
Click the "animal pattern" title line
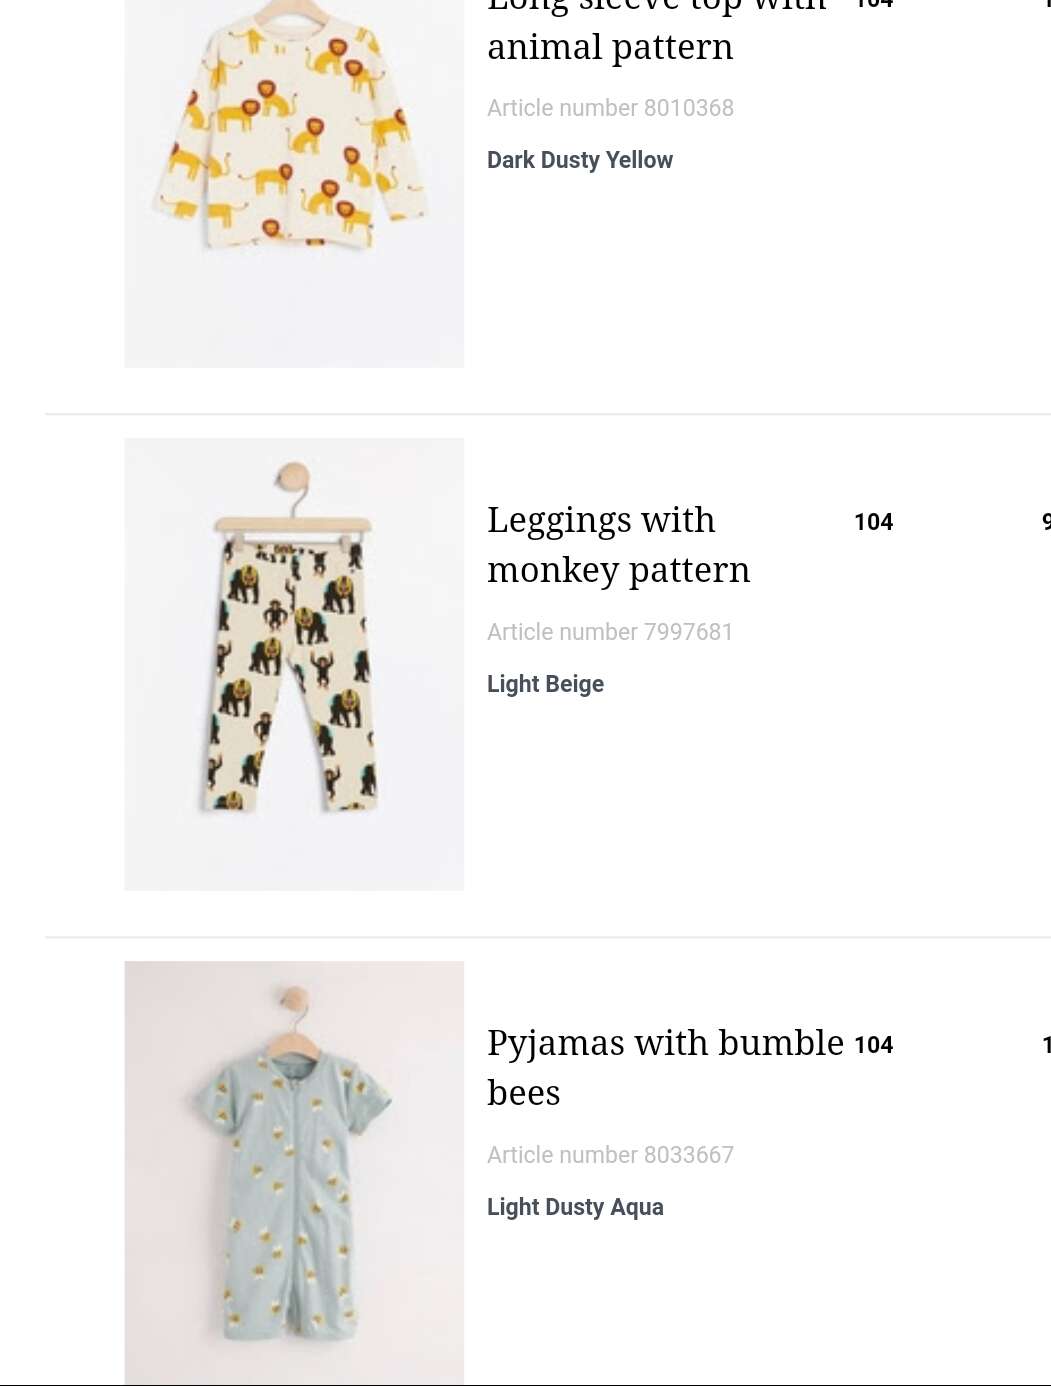610,47
